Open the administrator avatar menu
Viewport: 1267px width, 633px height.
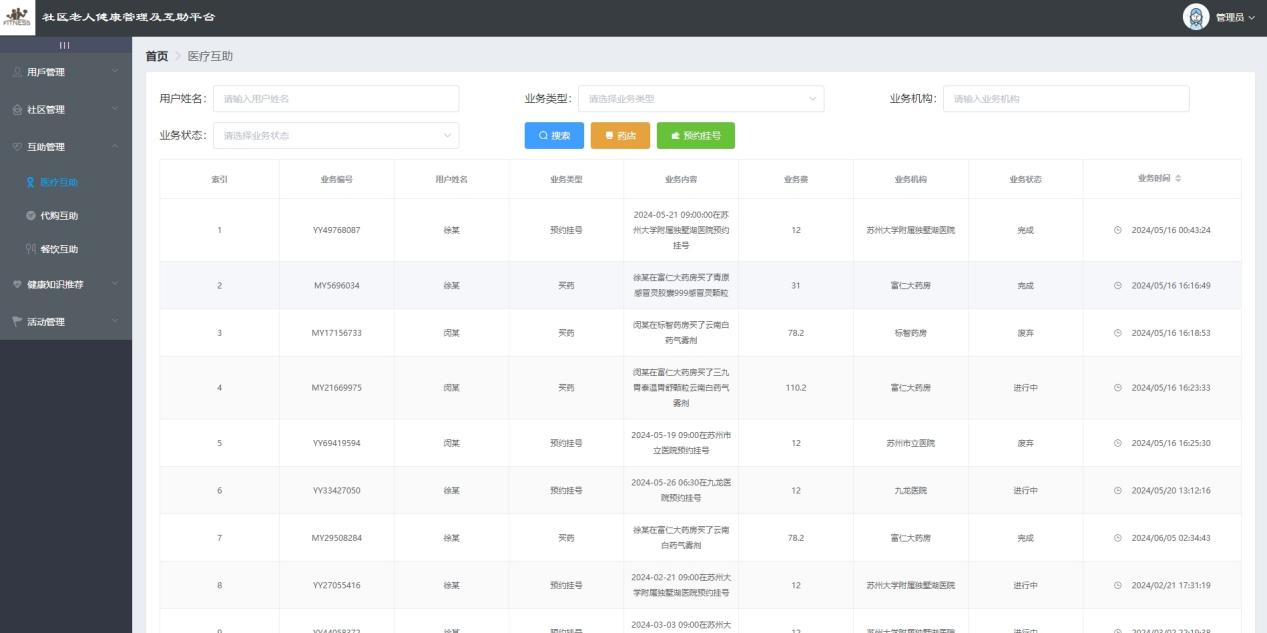[1196, 17]
